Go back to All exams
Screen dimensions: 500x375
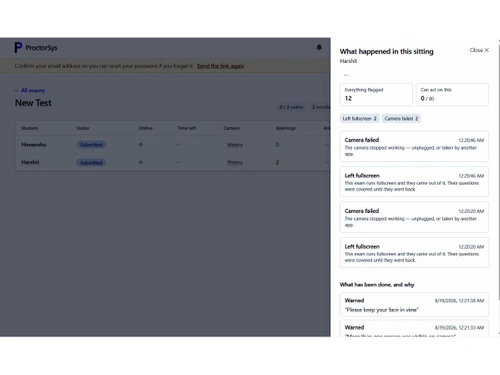pyautogui.click(x=30, y=90)
